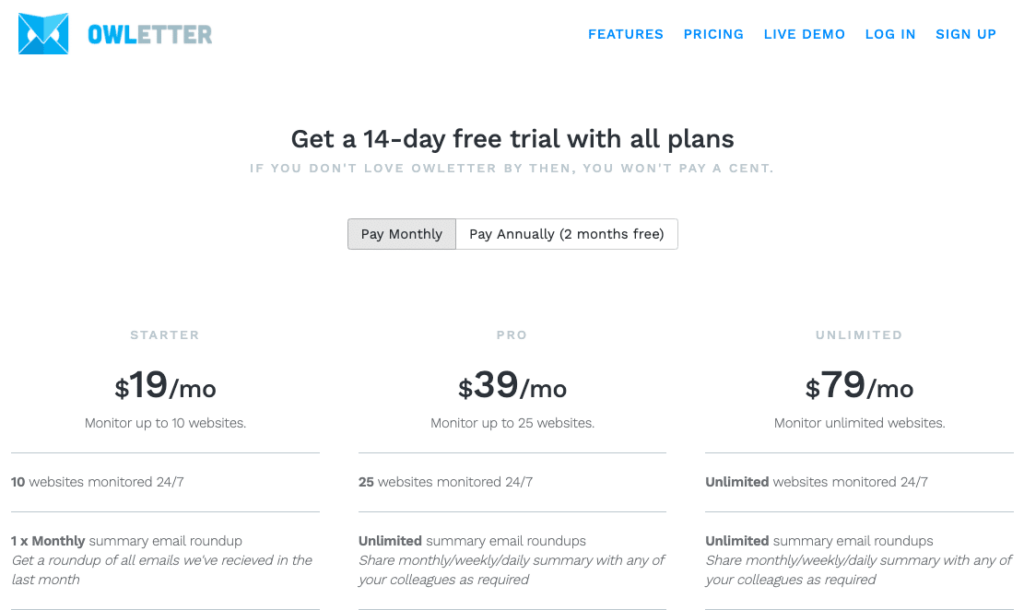Click the Starter plan heading
Image resolution: width=1024 pixels, height=610 pixels.
[x=165, y=335]
